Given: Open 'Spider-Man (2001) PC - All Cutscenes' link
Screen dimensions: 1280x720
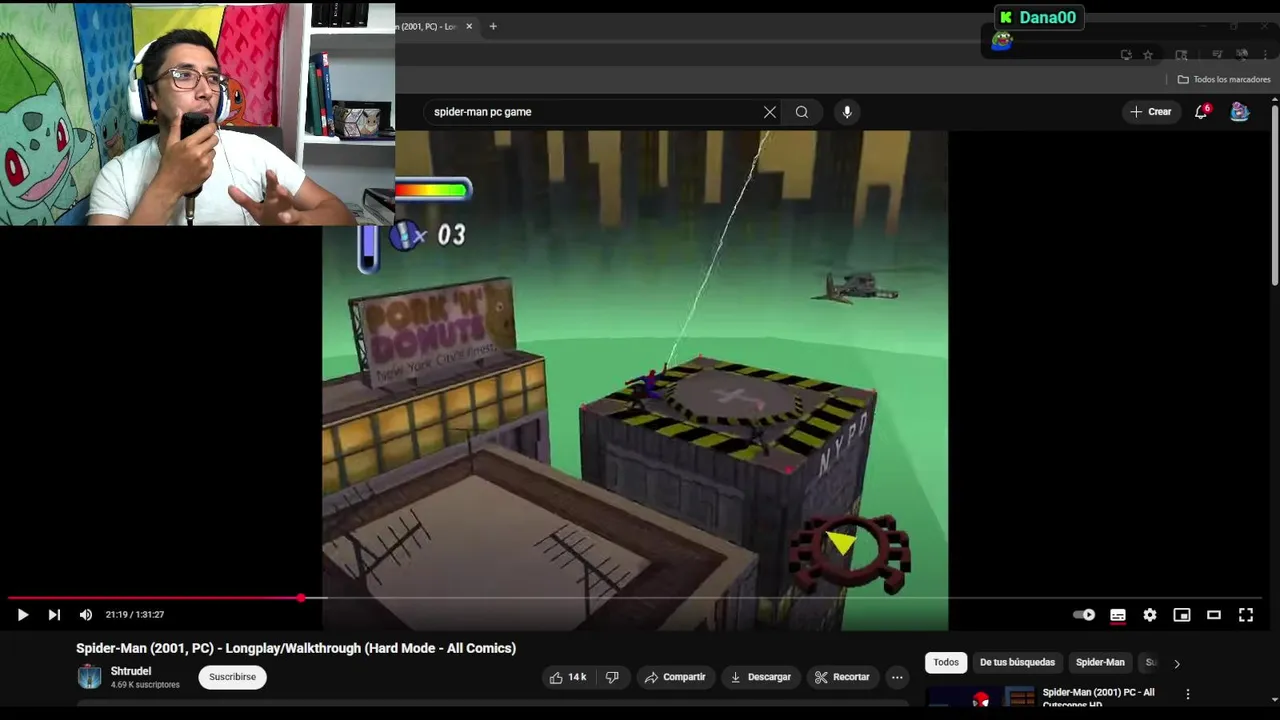Looking at the screenshot, I should [1098, 697].
